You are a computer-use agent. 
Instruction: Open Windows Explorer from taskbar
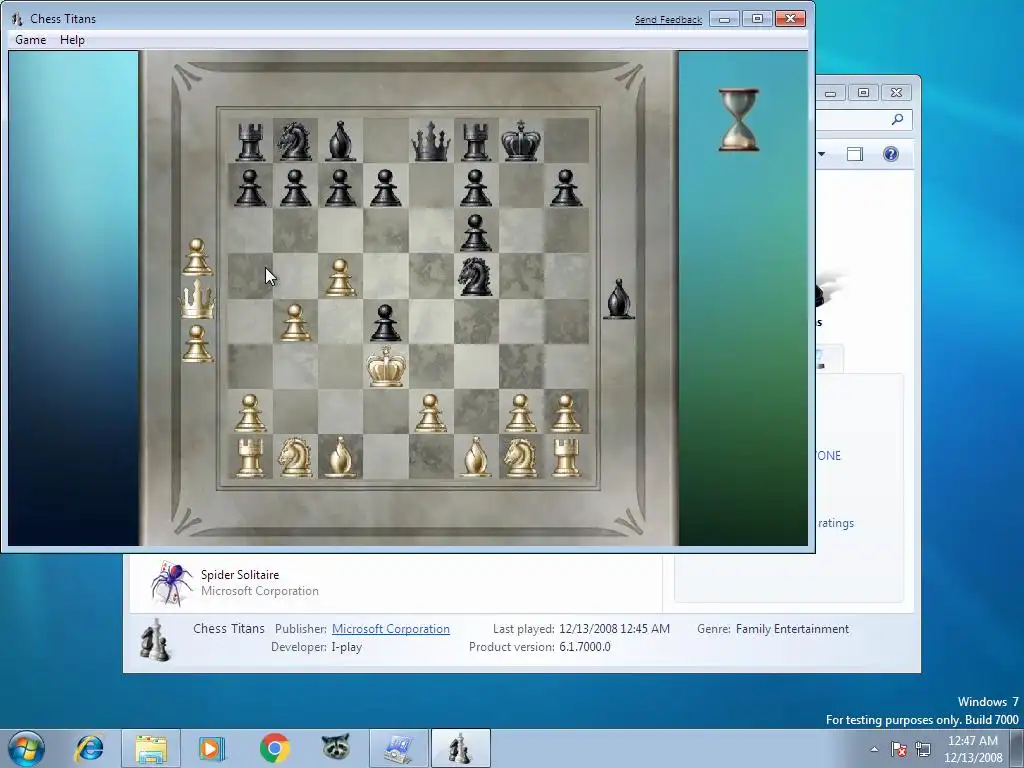pos(151,748)
